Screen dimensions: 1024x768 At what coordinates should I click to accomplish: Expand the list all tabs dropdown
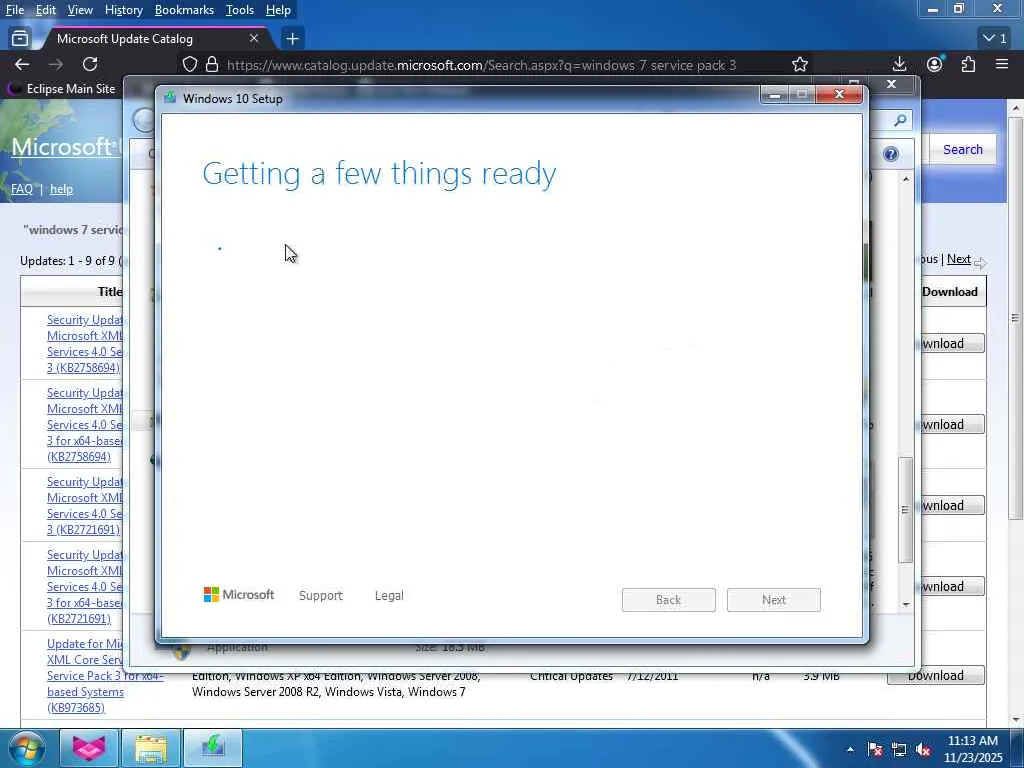[995, 39]
